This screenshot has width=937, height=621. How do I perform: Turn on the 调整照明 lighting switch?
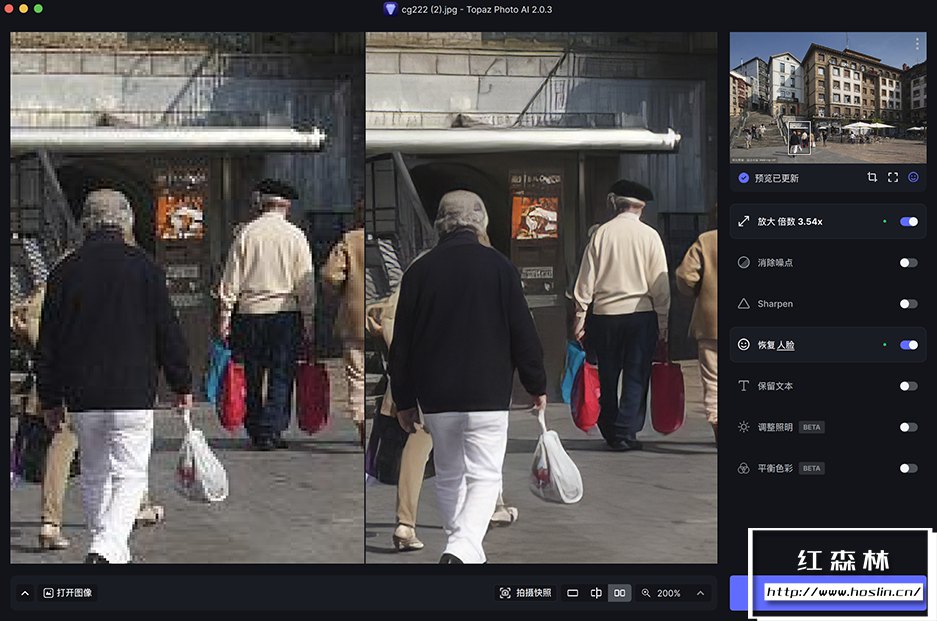[x=908, y=427]
